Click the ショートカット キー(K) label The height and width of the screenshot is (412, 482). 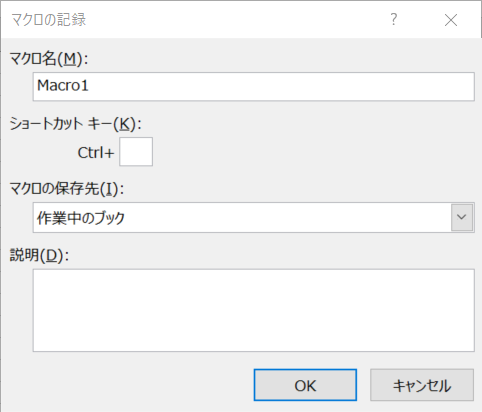[x=75, y=124]
